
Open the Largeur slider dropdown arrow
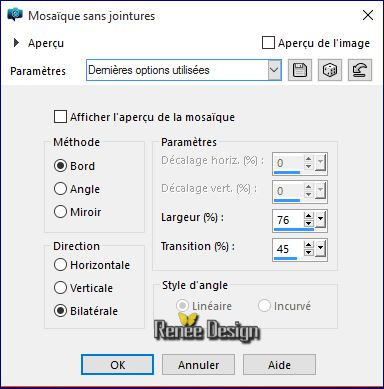point(320,220)
